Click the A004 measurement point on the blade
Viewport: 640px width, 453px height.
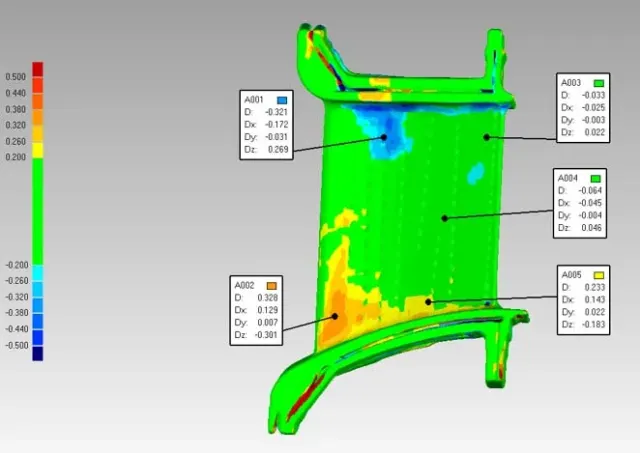click(x=445, y=218)
